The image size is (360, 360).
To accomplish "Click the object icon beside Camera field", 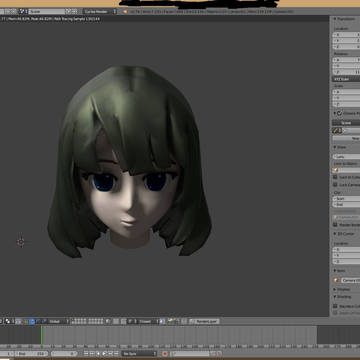I will pos(337,280).
